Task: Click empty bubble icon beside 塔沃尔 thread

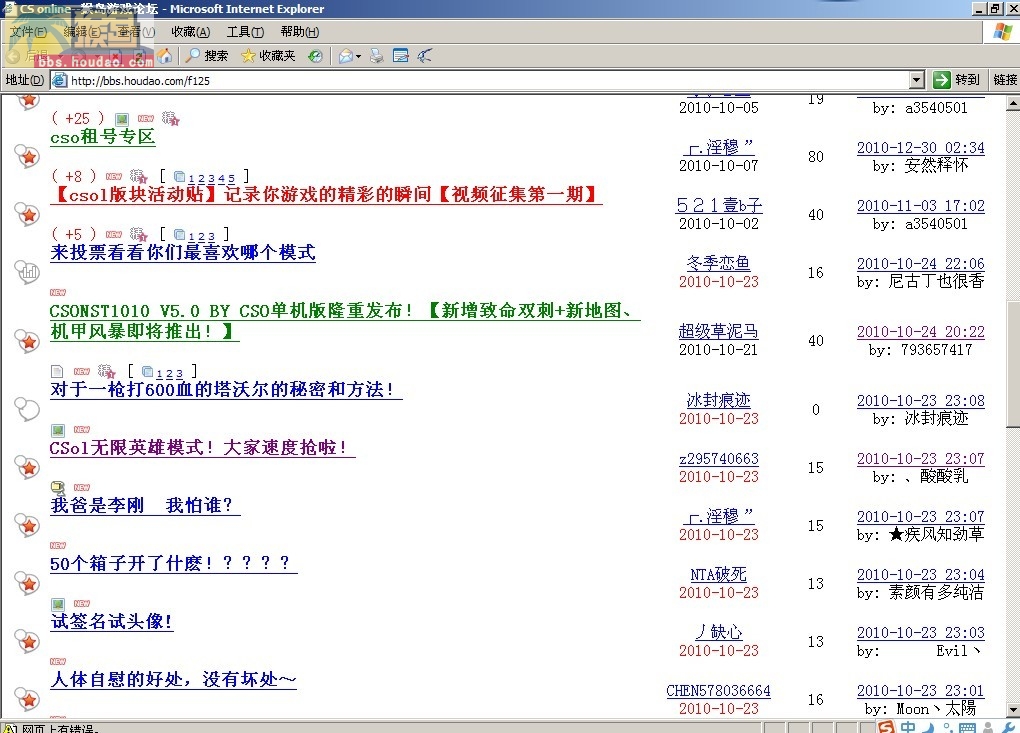Action: 27,409
